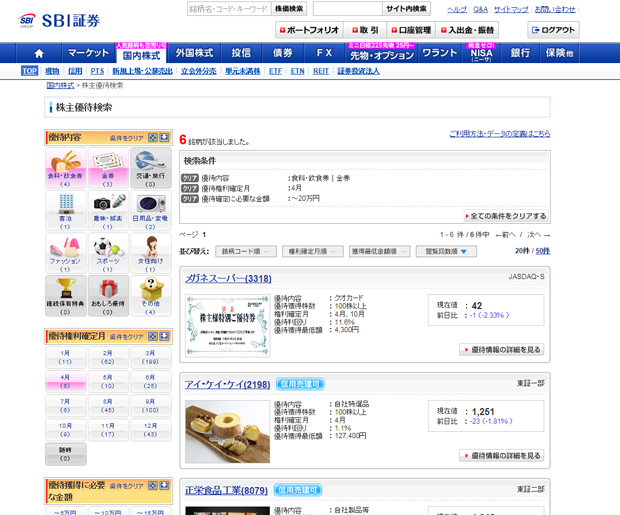
Task: Open the アイ・ケイ・ケイ(2198) stock link
Action: (228, 384)
